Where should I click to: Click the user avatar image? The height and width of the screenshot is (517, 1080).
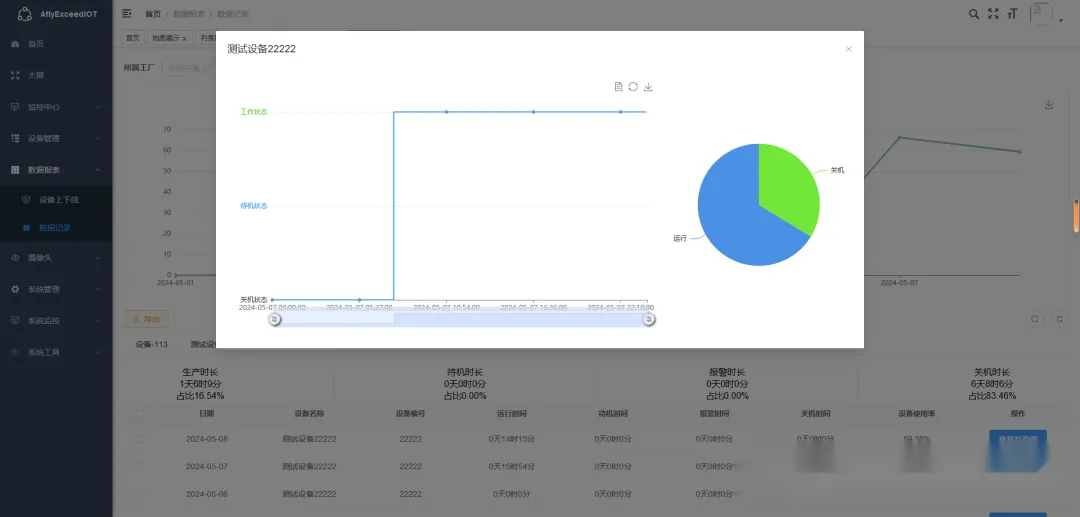click(x=1041, y=14)
